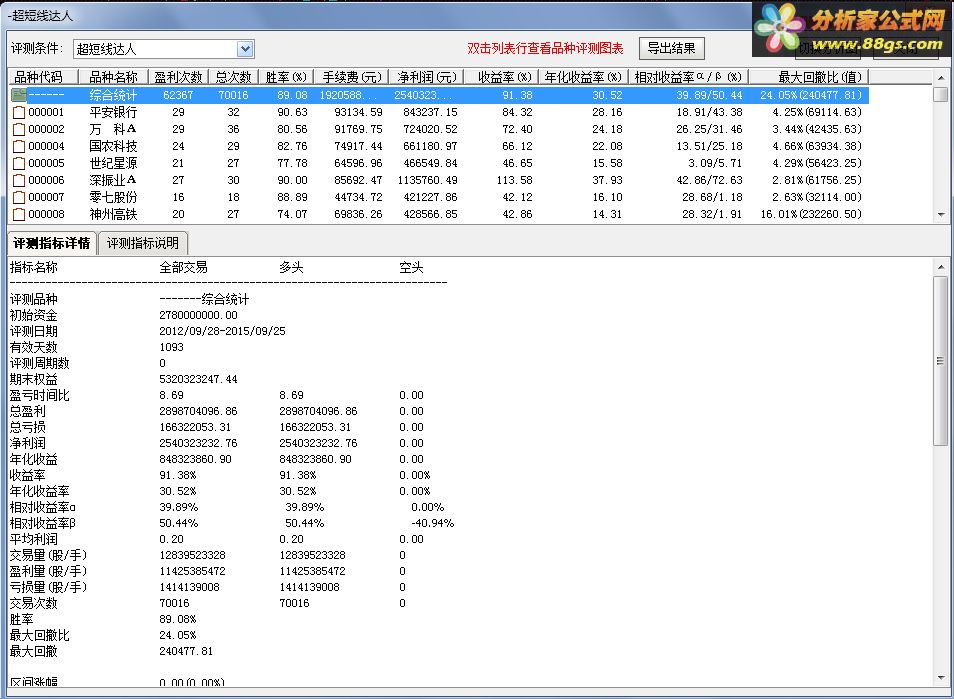
Task: Click the down arrow of the results list scrollbar
Action: pyautogui.click(x=941, y=215)
